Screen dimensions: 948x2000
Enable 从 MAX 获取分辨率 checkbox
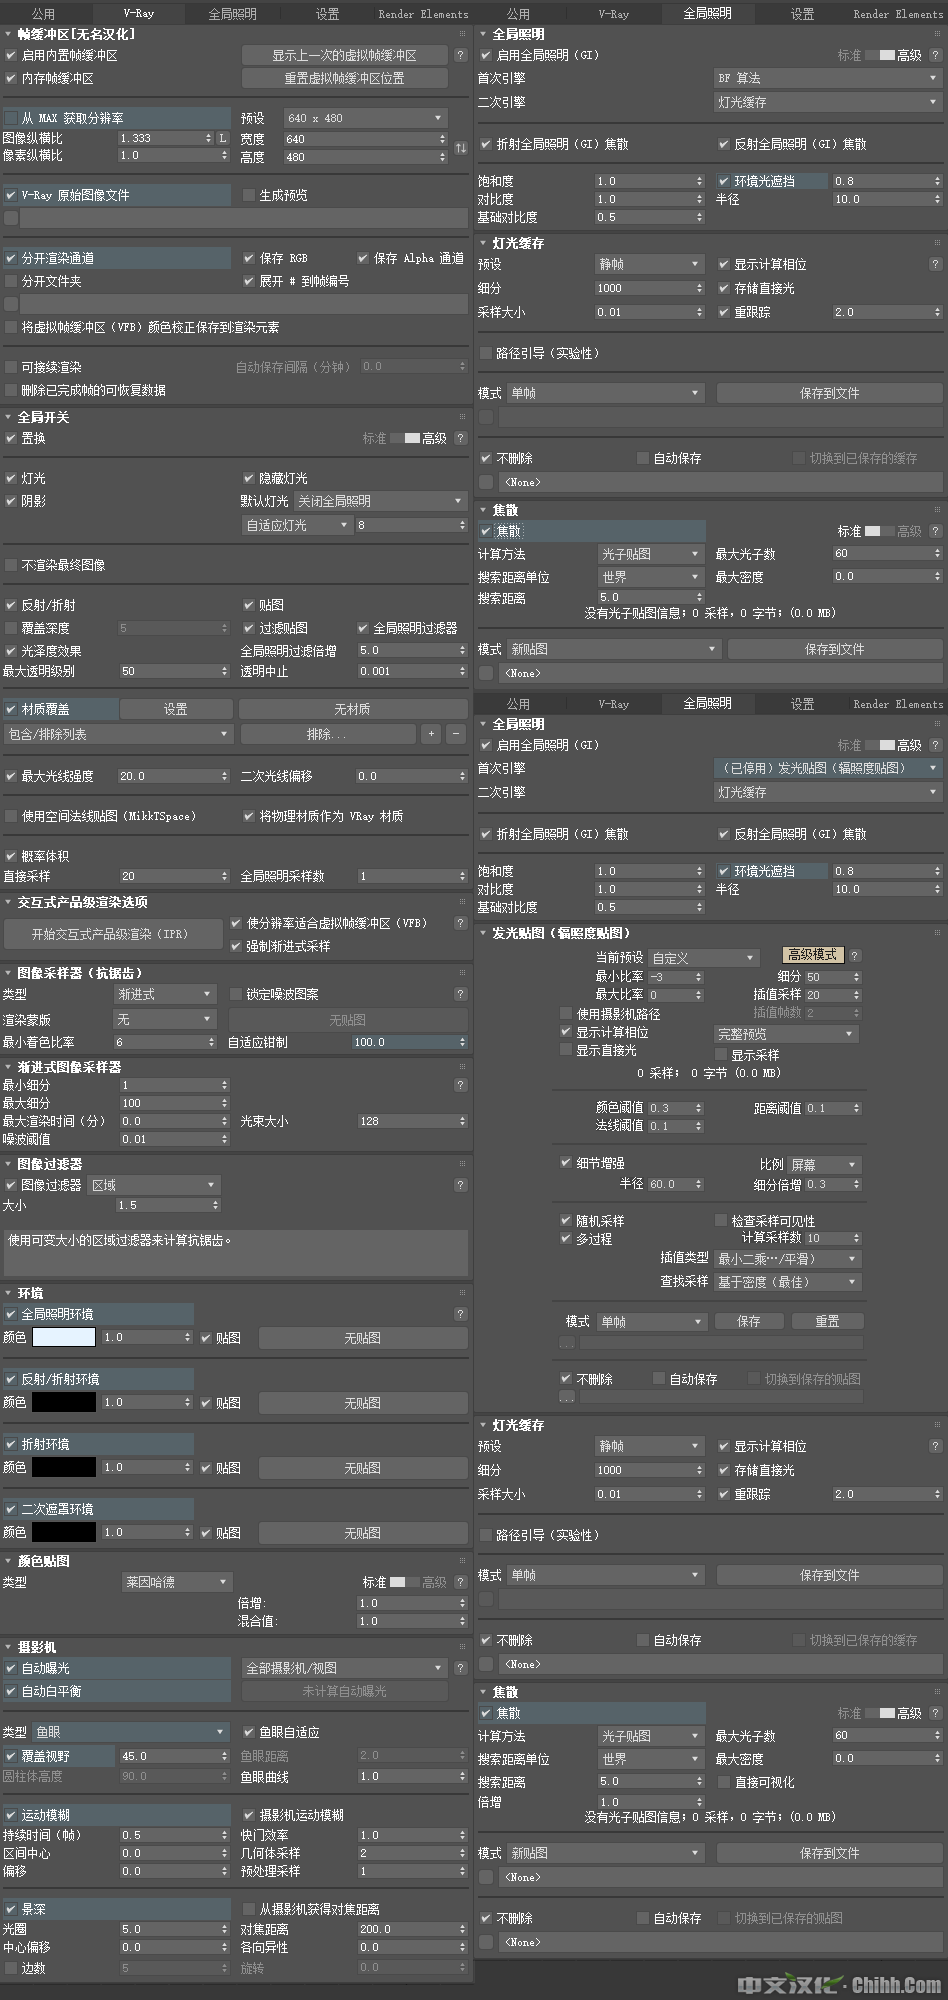pyautogui.click(x=11, y=118)
